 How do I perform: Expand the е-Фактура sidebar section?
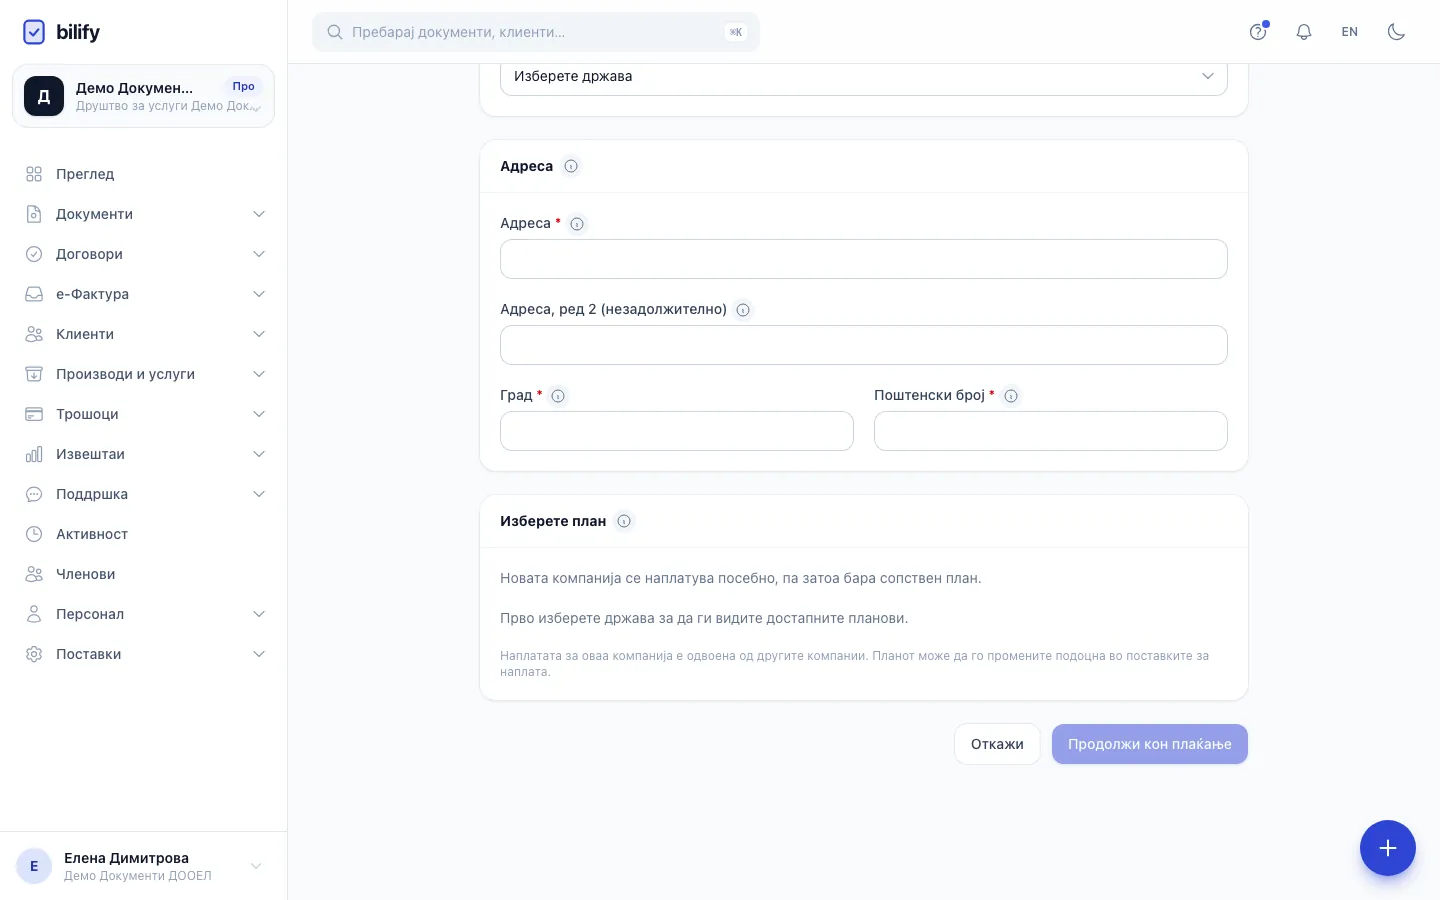145,294
